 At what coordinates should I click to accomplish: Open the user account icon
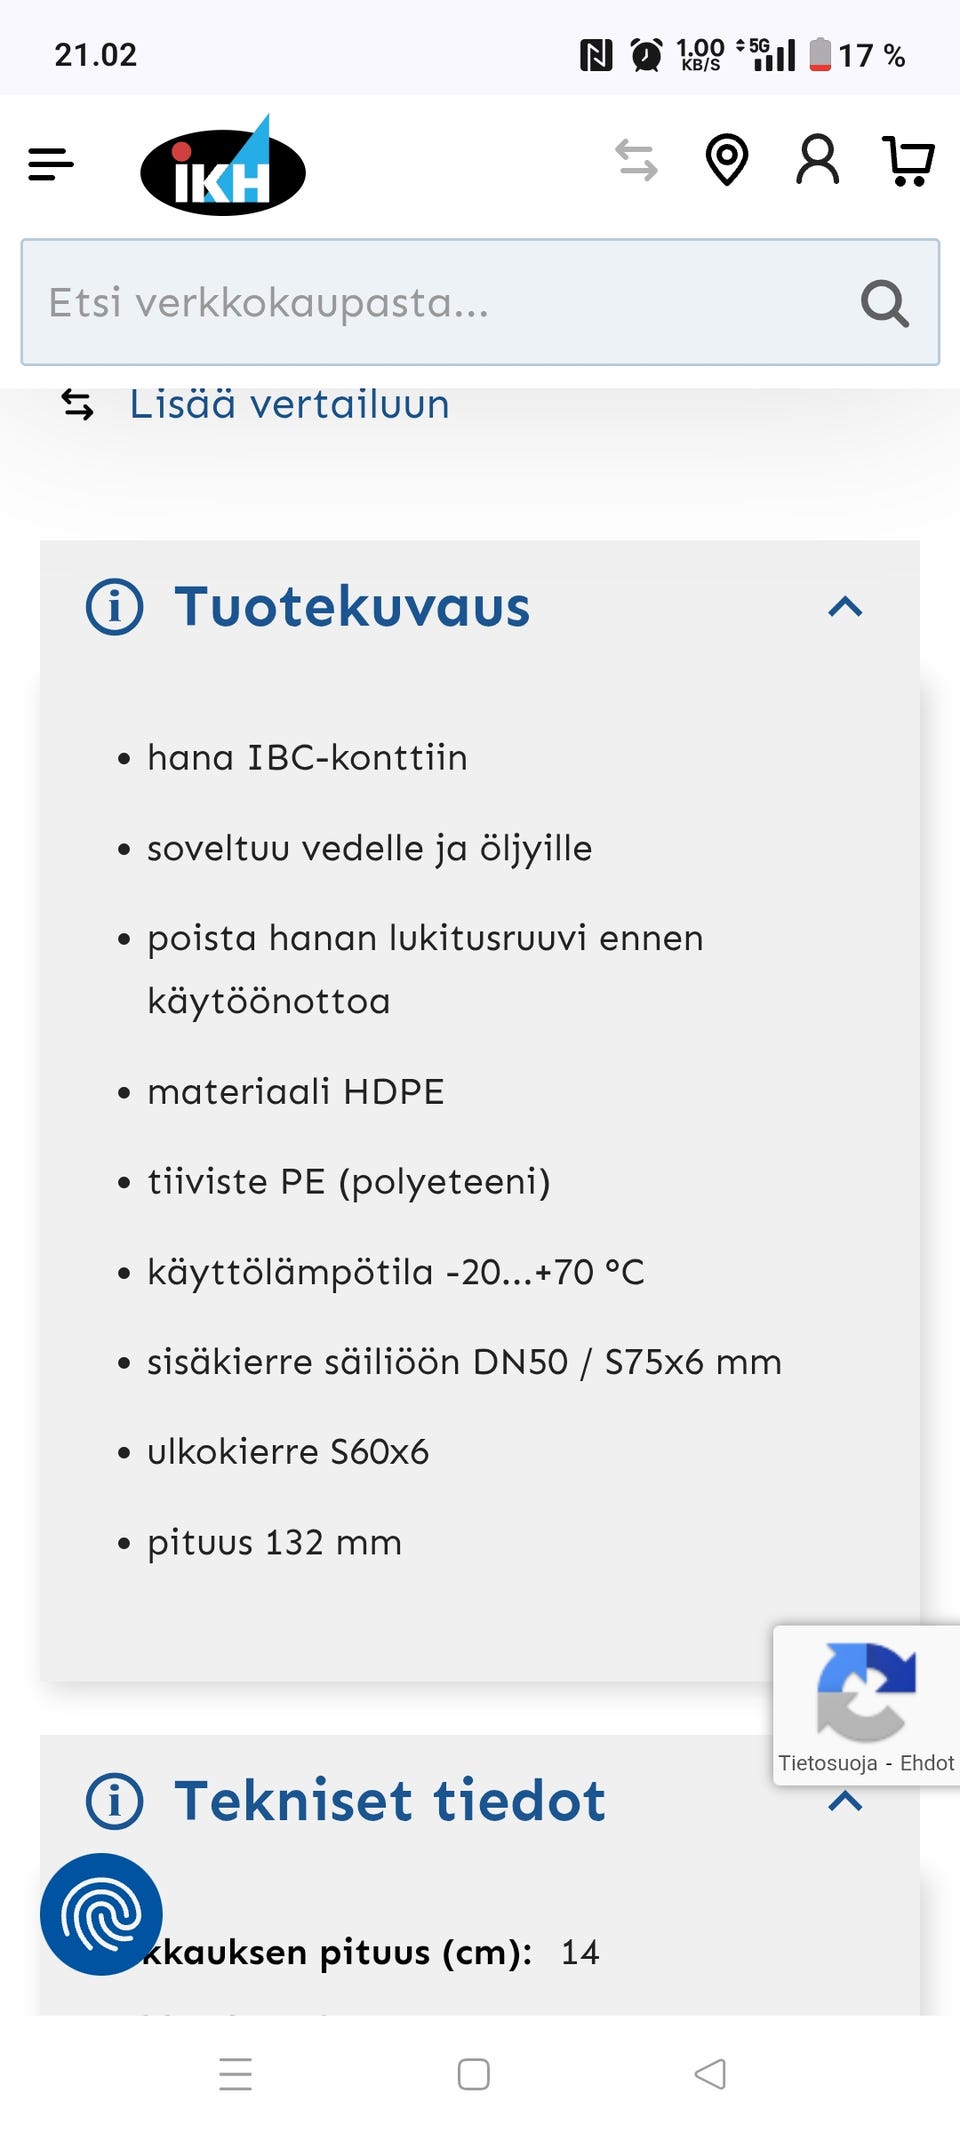coord(817,160)
